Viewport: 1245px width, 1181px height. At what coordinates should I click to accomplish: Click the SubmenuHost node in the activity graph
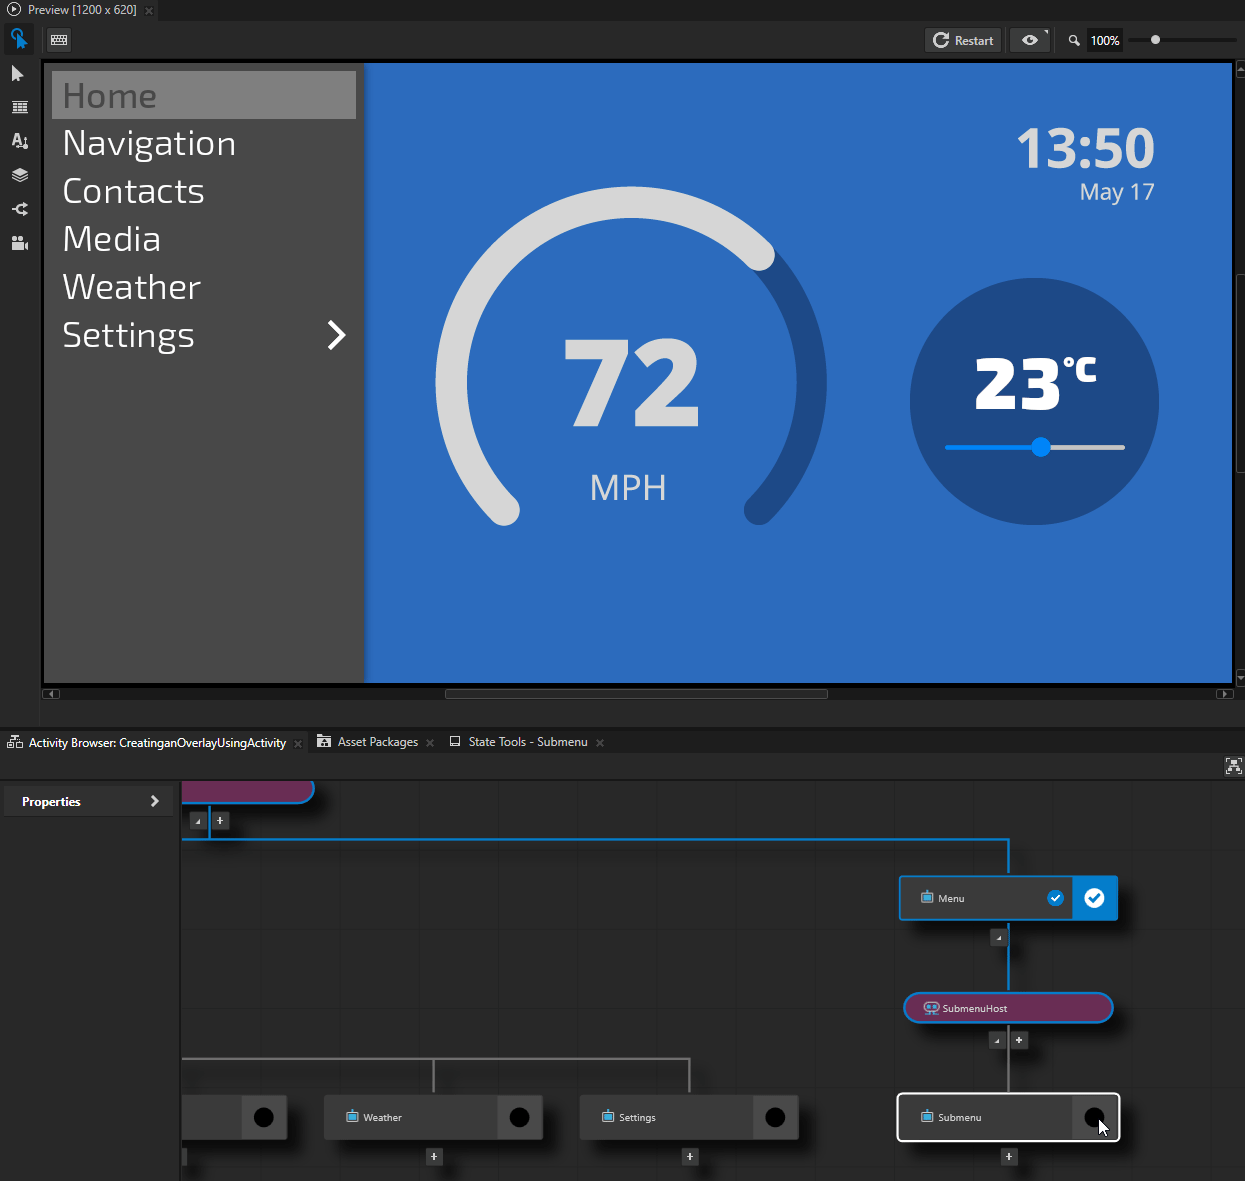(1007, 1008)
